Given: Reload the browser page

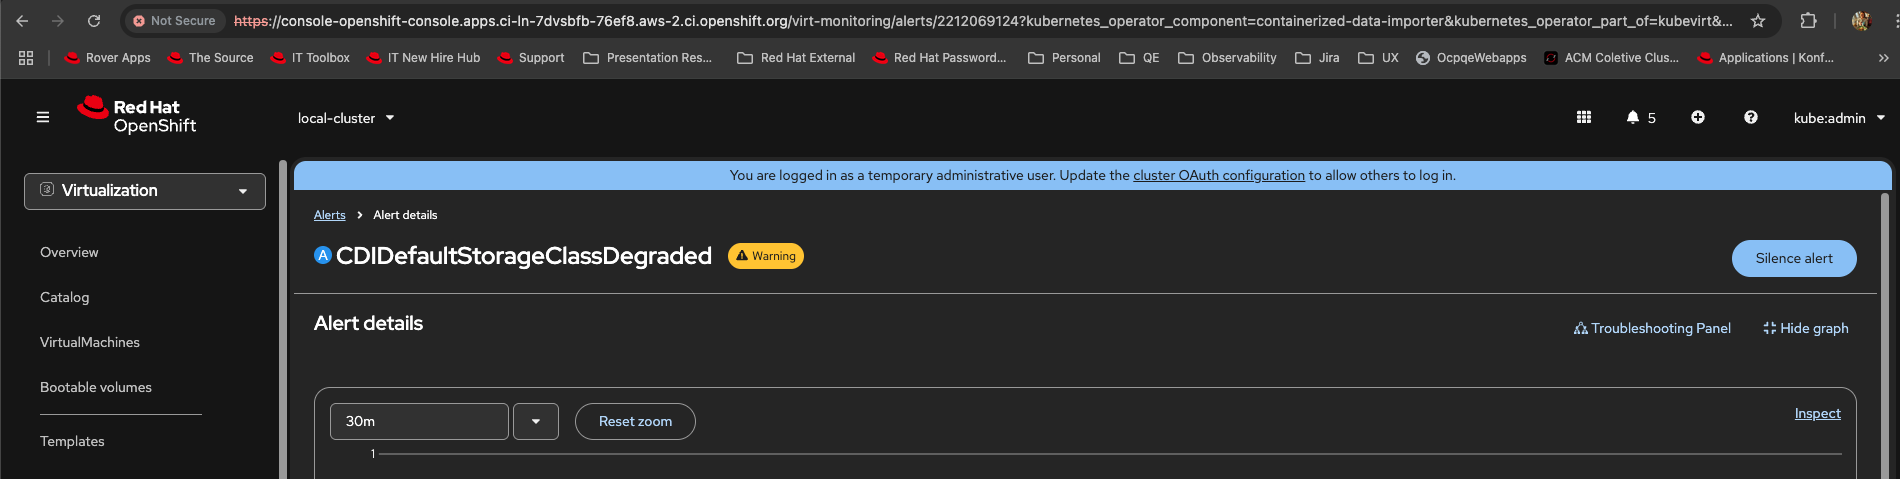Looking at the screenshot, I should click(x=94, y=21).
